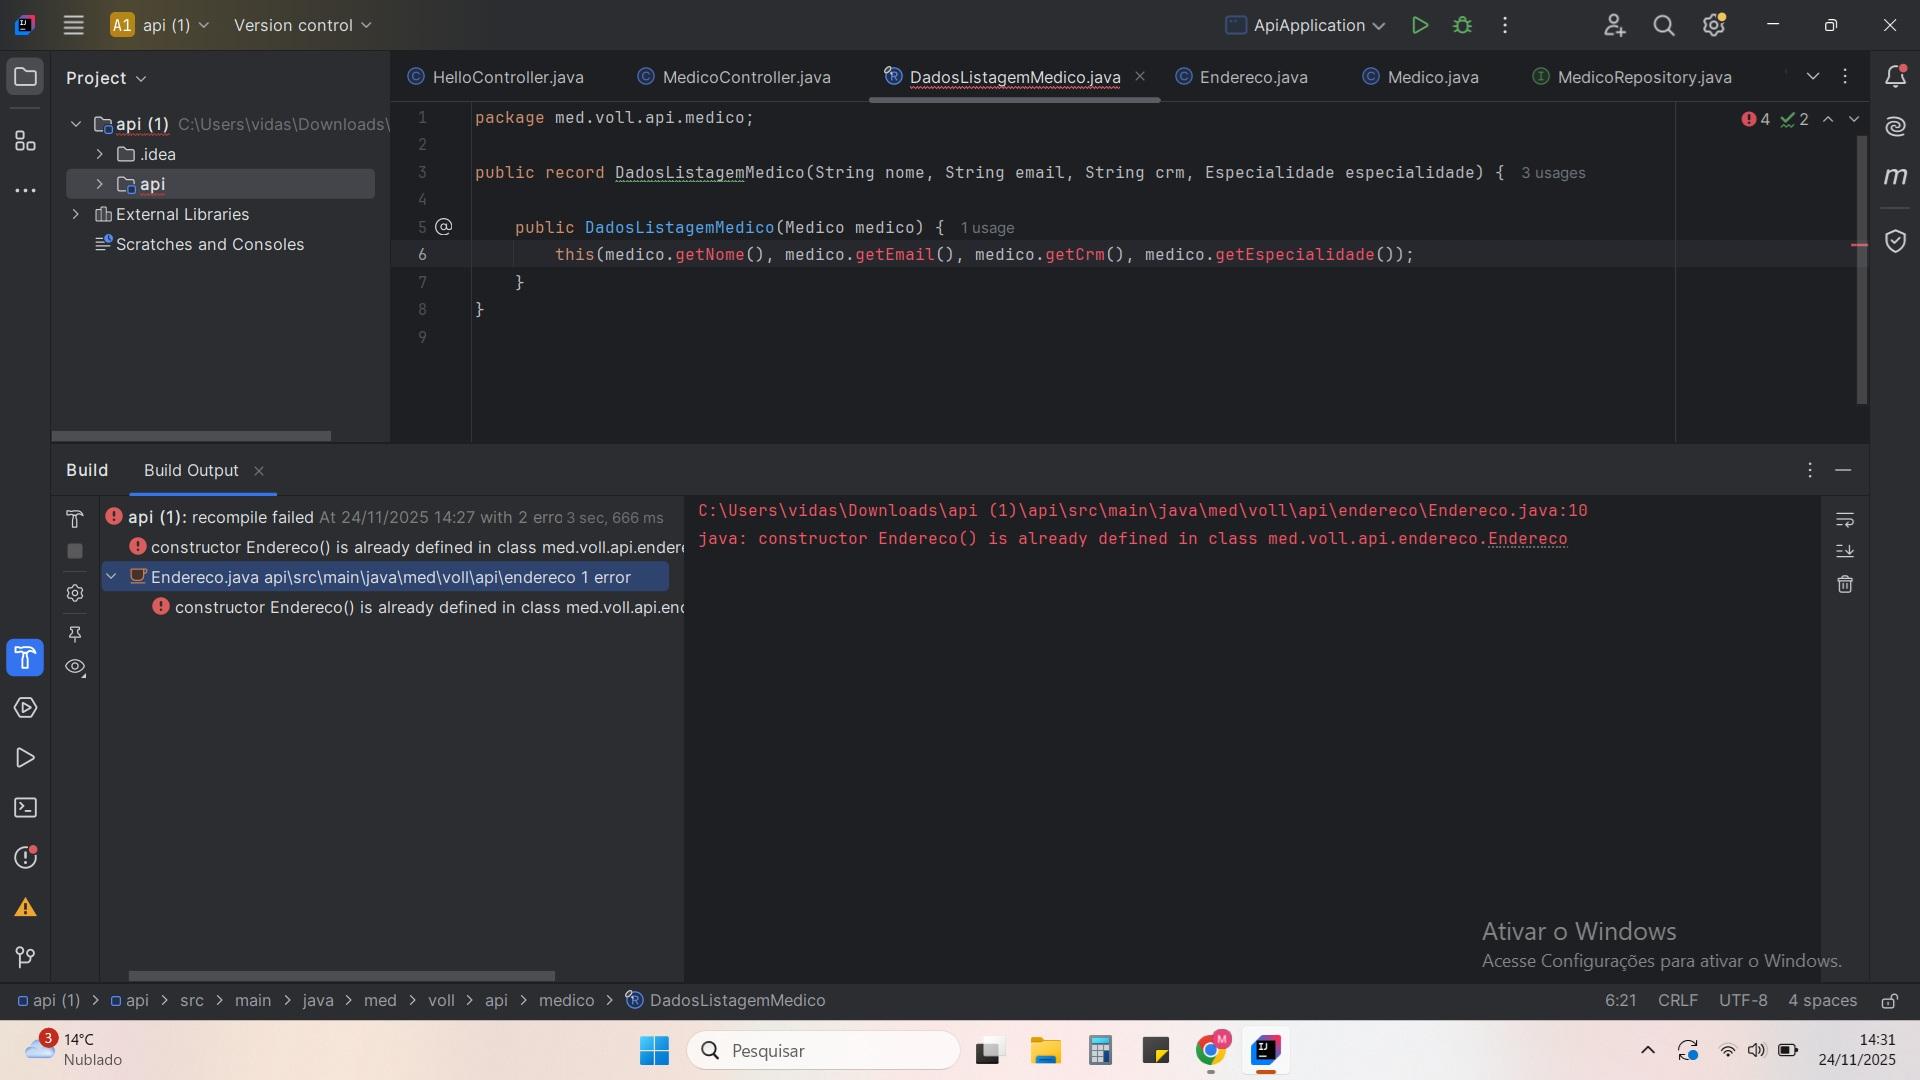The height and width of the screenshot is (1080, 1920).
Task: Click the green Run ApiApplication button
Action: pyautogui.click(x=1419, y=25)
